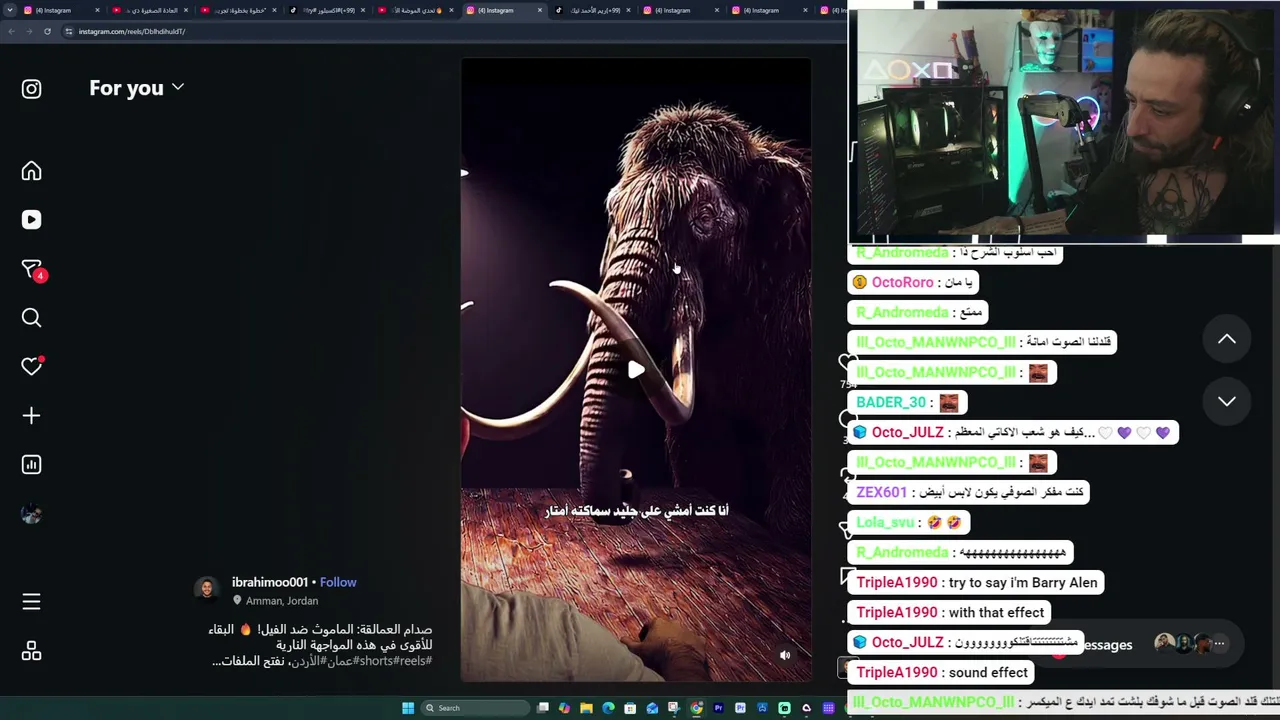Open the first Premiere Pro taskbar icon
Image resolution: width=1280 pixels, height=720 pixels.
[x=719, y=708]
